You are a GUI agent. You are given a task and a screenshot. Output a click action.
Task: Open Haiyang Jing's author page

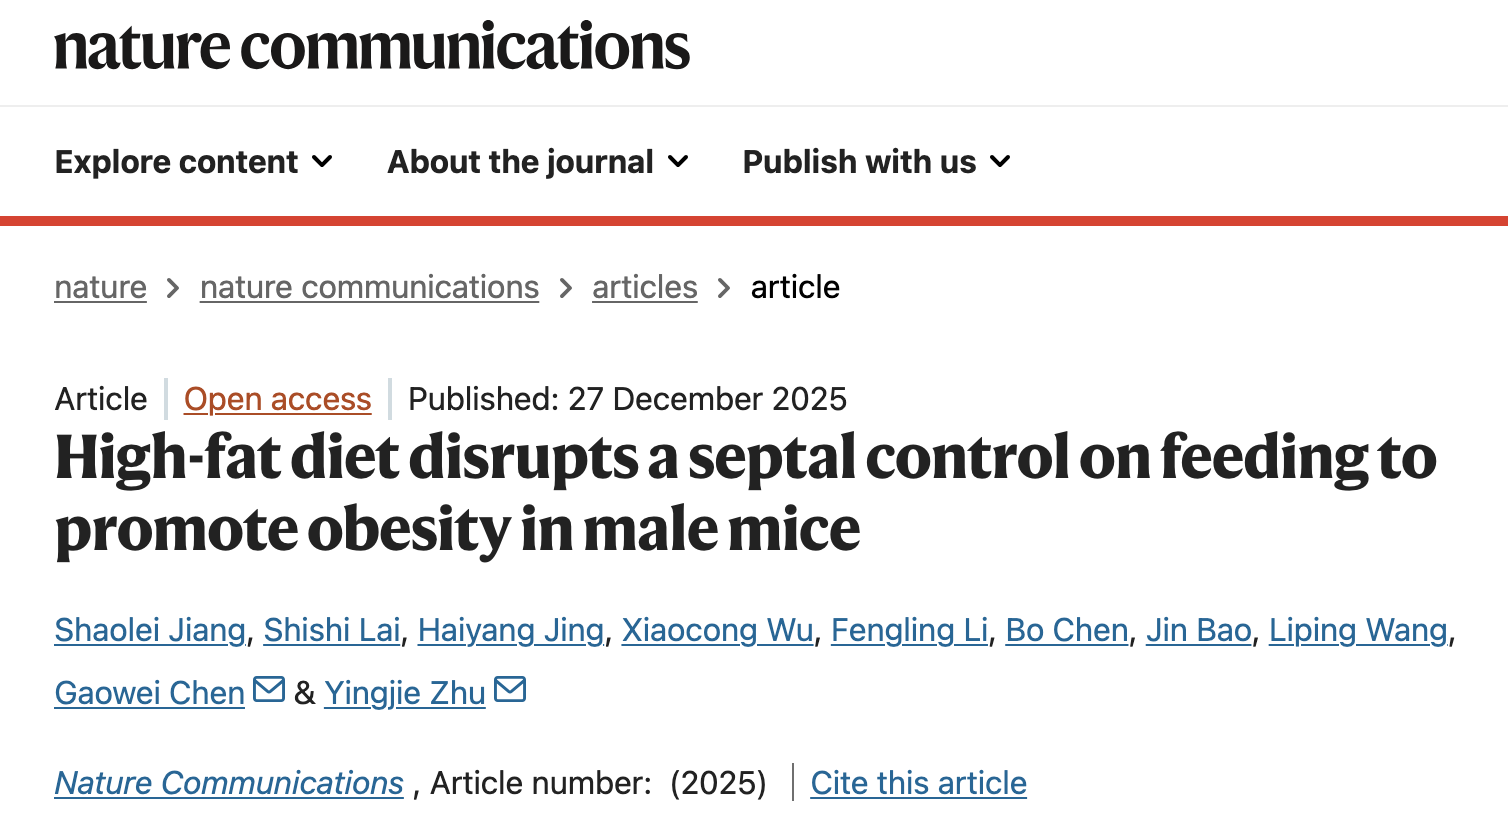510,630
